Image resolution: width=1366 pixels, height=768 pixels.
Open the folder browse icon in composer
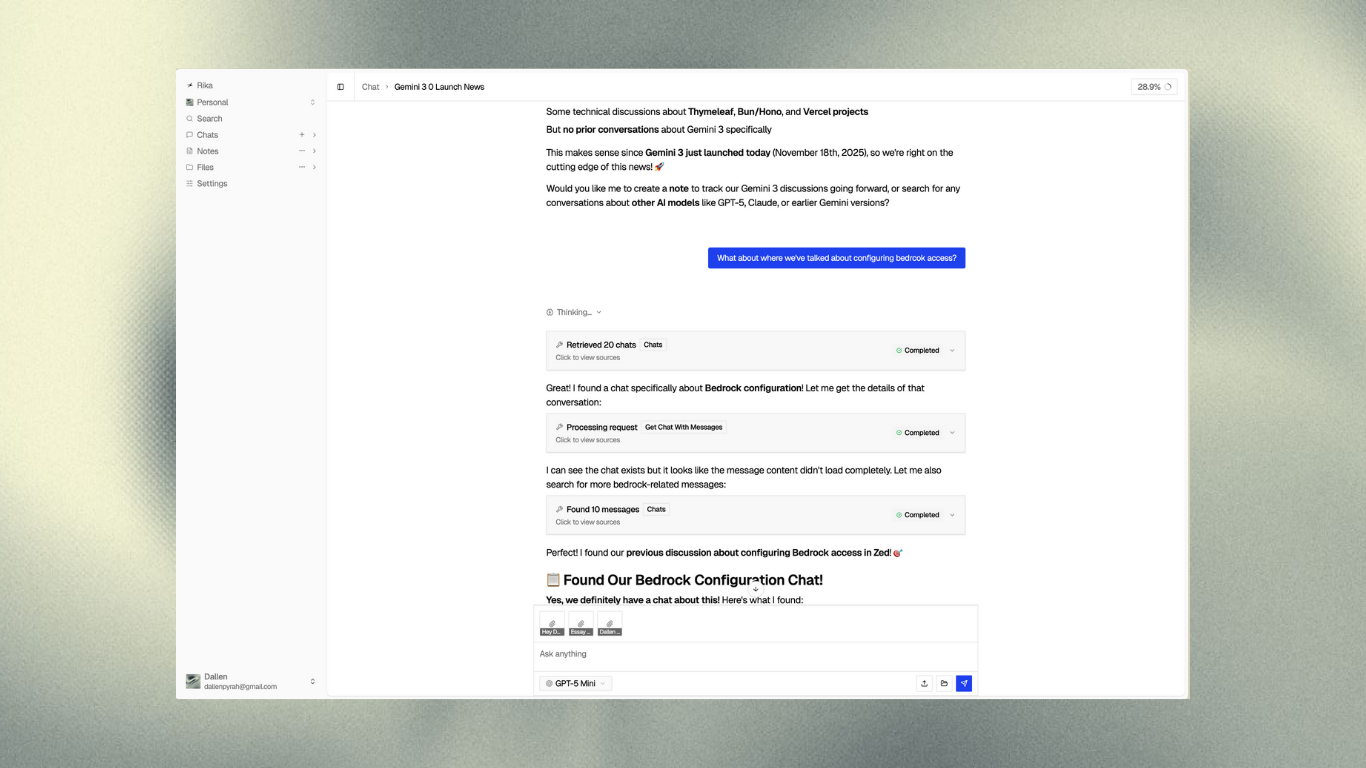coord(944,683)
